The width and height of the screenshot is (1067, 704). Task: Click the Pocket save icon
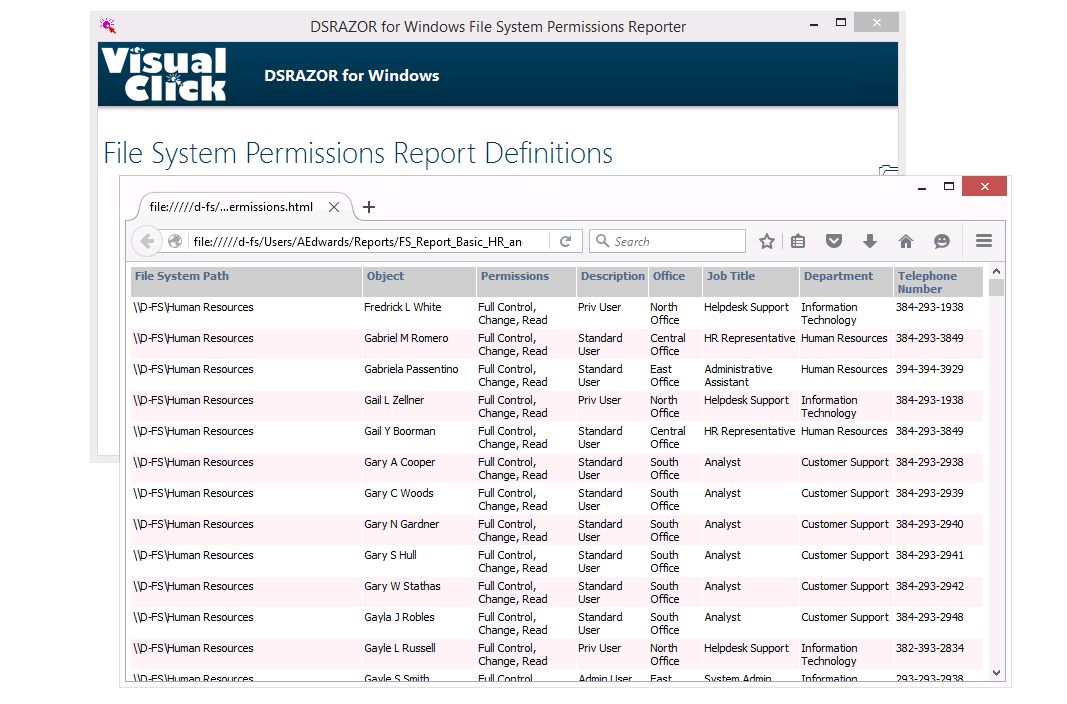[834, 241]
